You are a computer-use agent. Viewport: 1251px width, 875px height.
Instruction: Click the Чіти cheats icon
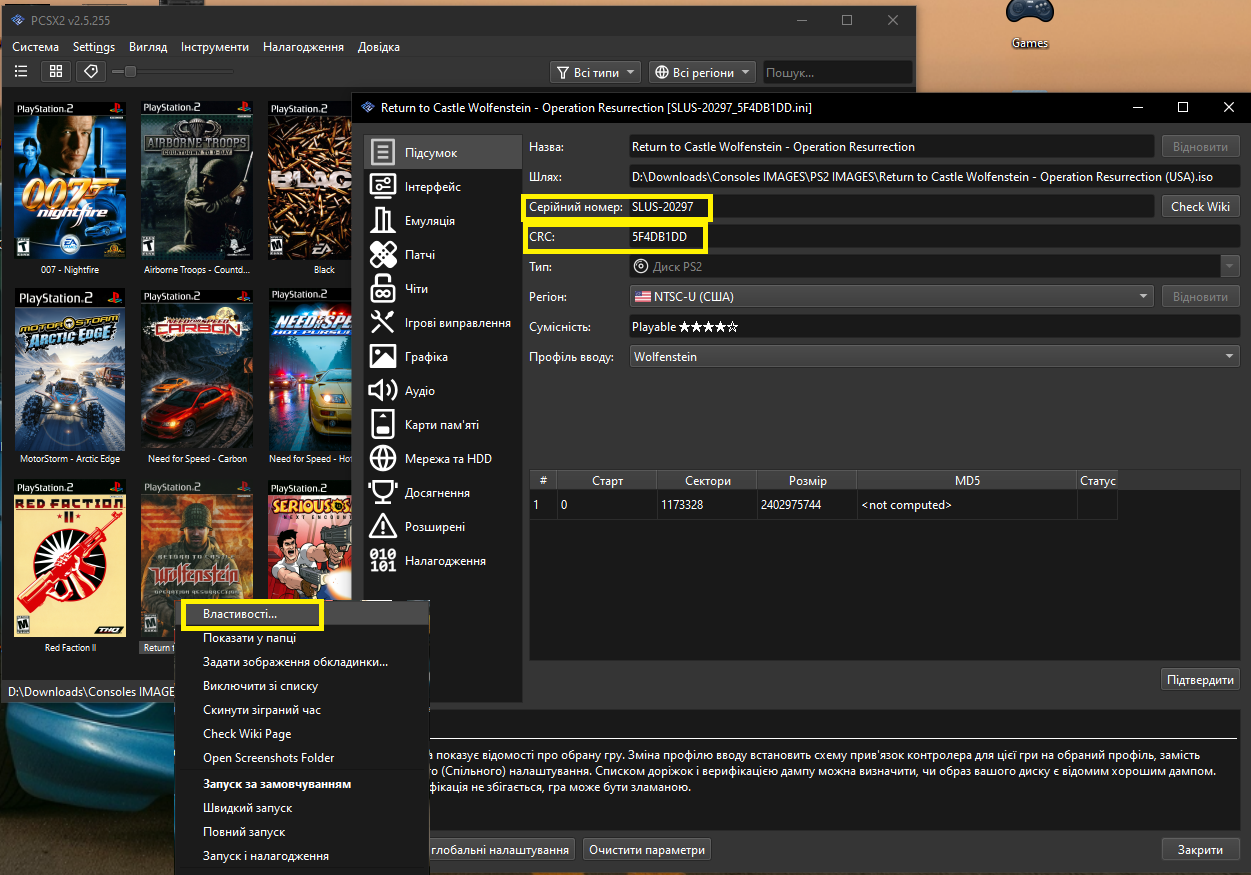point(383,289)
